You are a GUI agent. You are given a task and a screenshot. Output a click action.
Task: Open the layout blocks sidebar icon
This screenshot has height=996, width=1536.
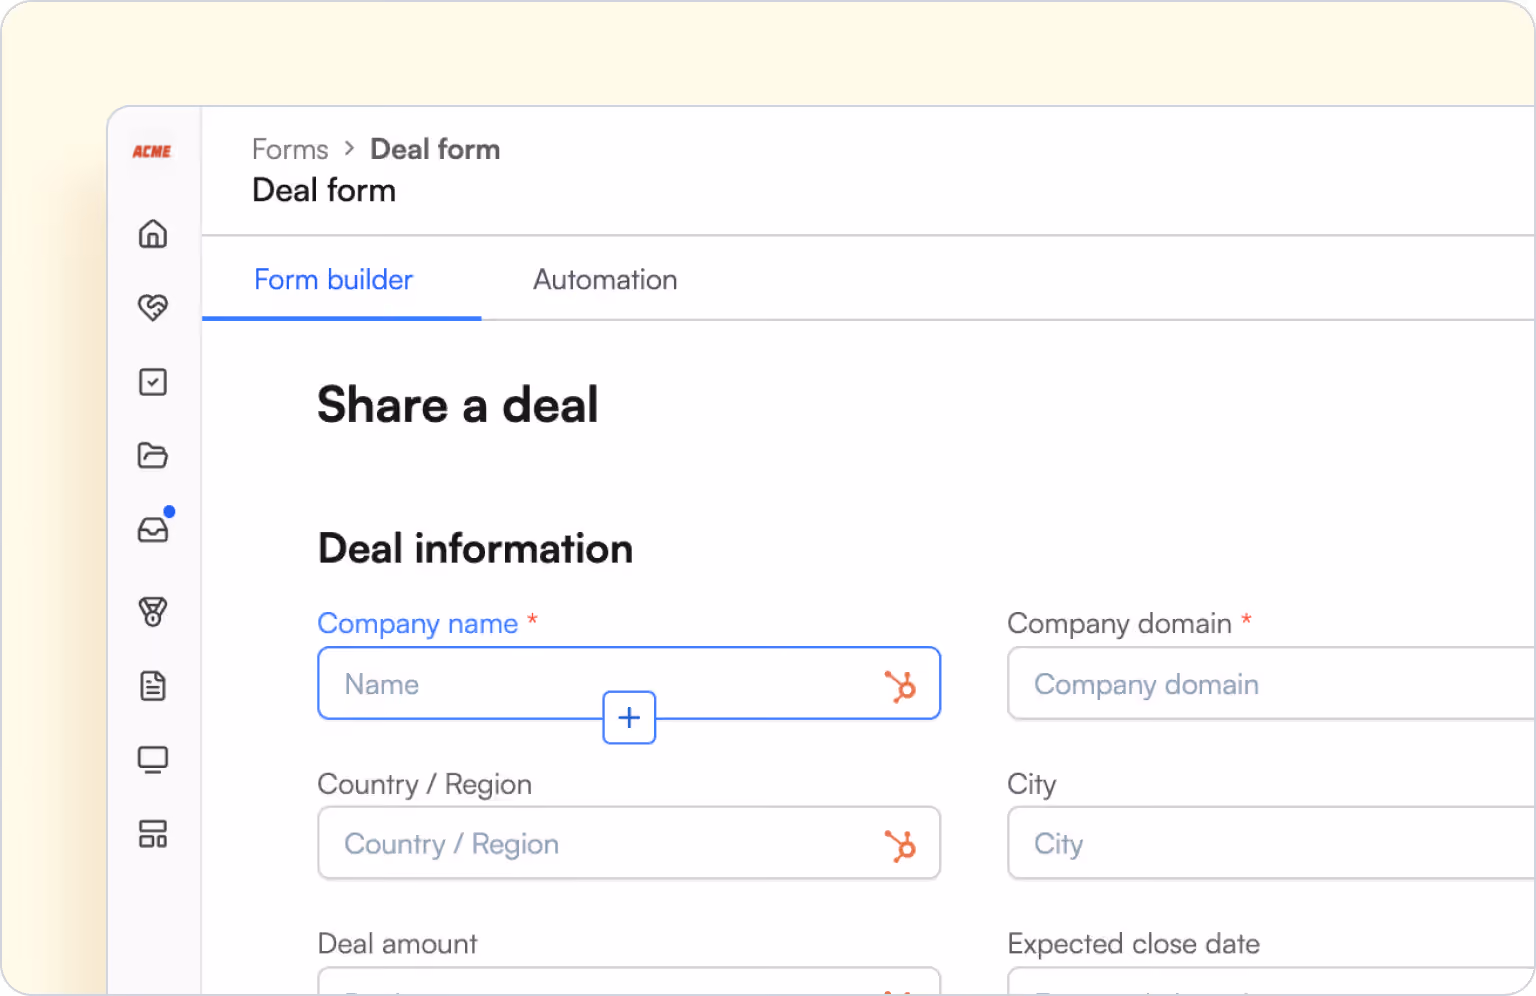click(153, 834)
